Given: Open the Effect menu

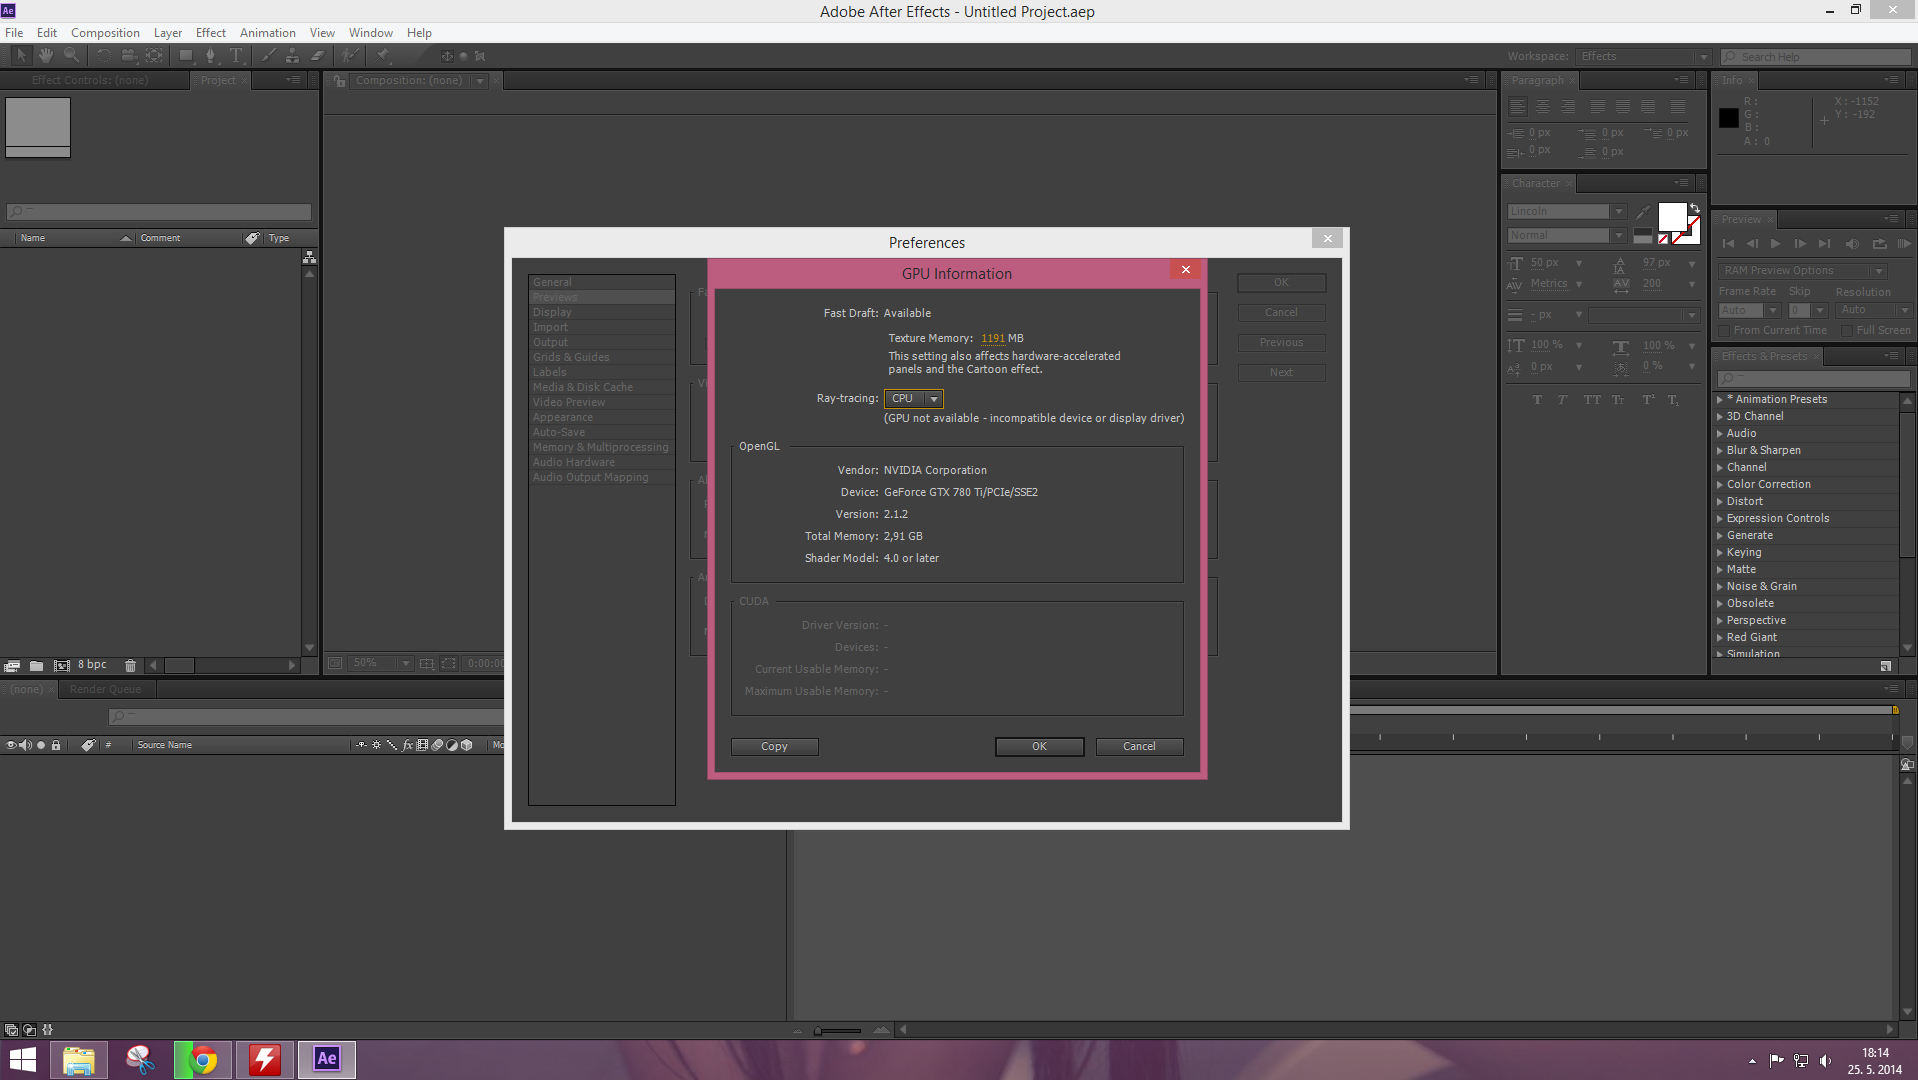Looking at the screenshot, I should pos(211,33).
